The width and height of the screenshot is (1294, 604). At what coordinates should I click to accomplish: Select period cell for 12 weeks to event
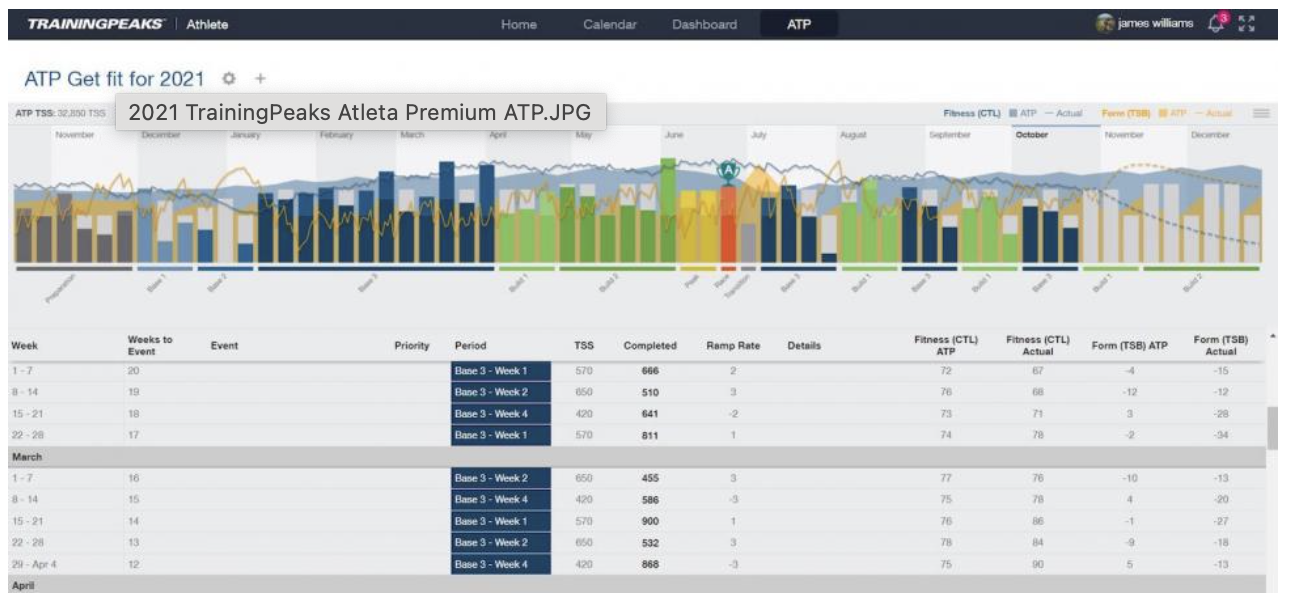click(501, 564)
